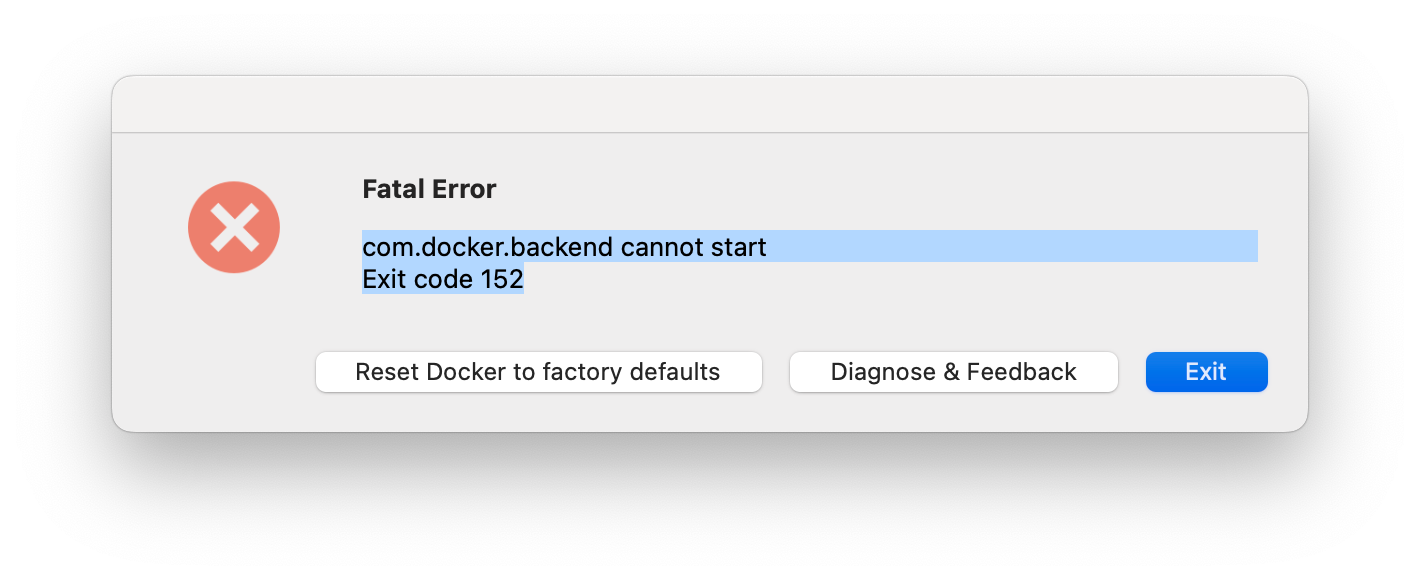
Task: Click the words cannot start
Action: (694, 246)
